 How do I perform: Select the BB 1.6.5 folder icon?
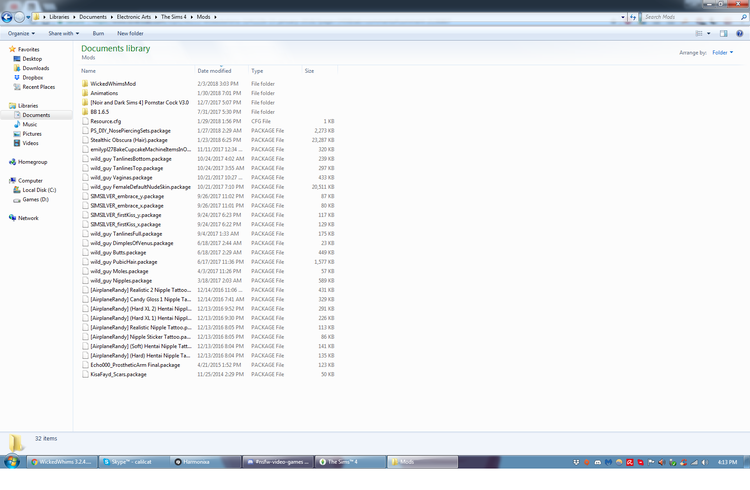[85, 112]
